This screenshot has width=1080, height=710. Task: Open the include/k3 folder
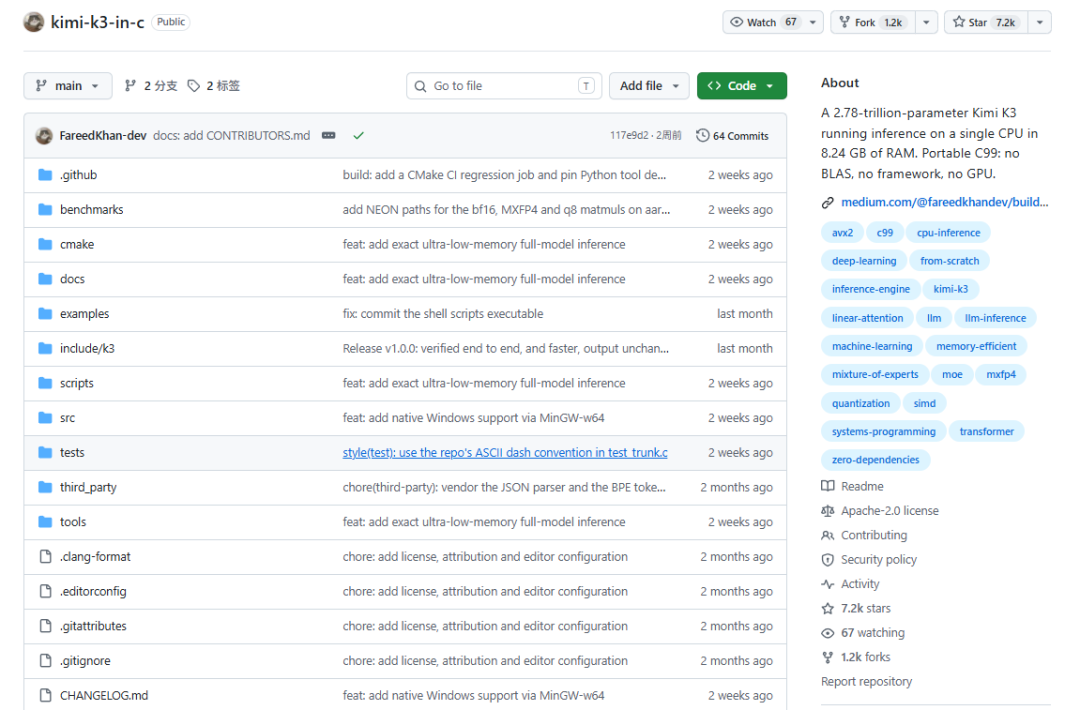pos(87,348)
